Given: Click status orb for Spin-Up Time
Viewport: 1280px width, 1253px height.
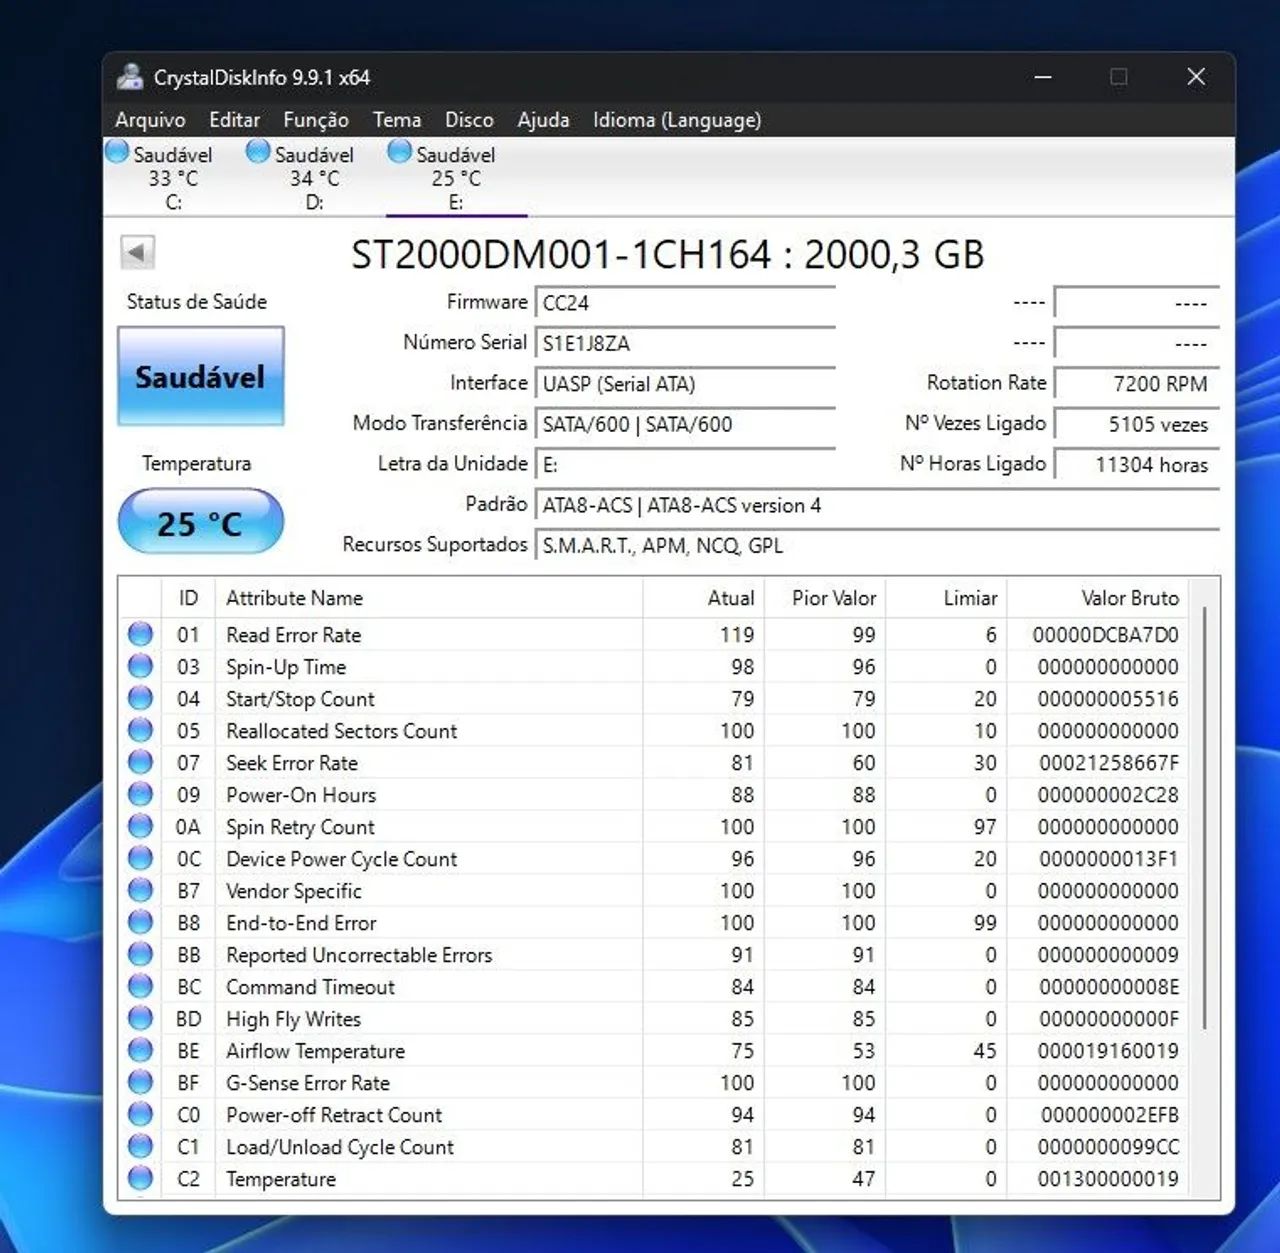Looking at the screenshot, I should pyautogui.click(x=140, y=666).
